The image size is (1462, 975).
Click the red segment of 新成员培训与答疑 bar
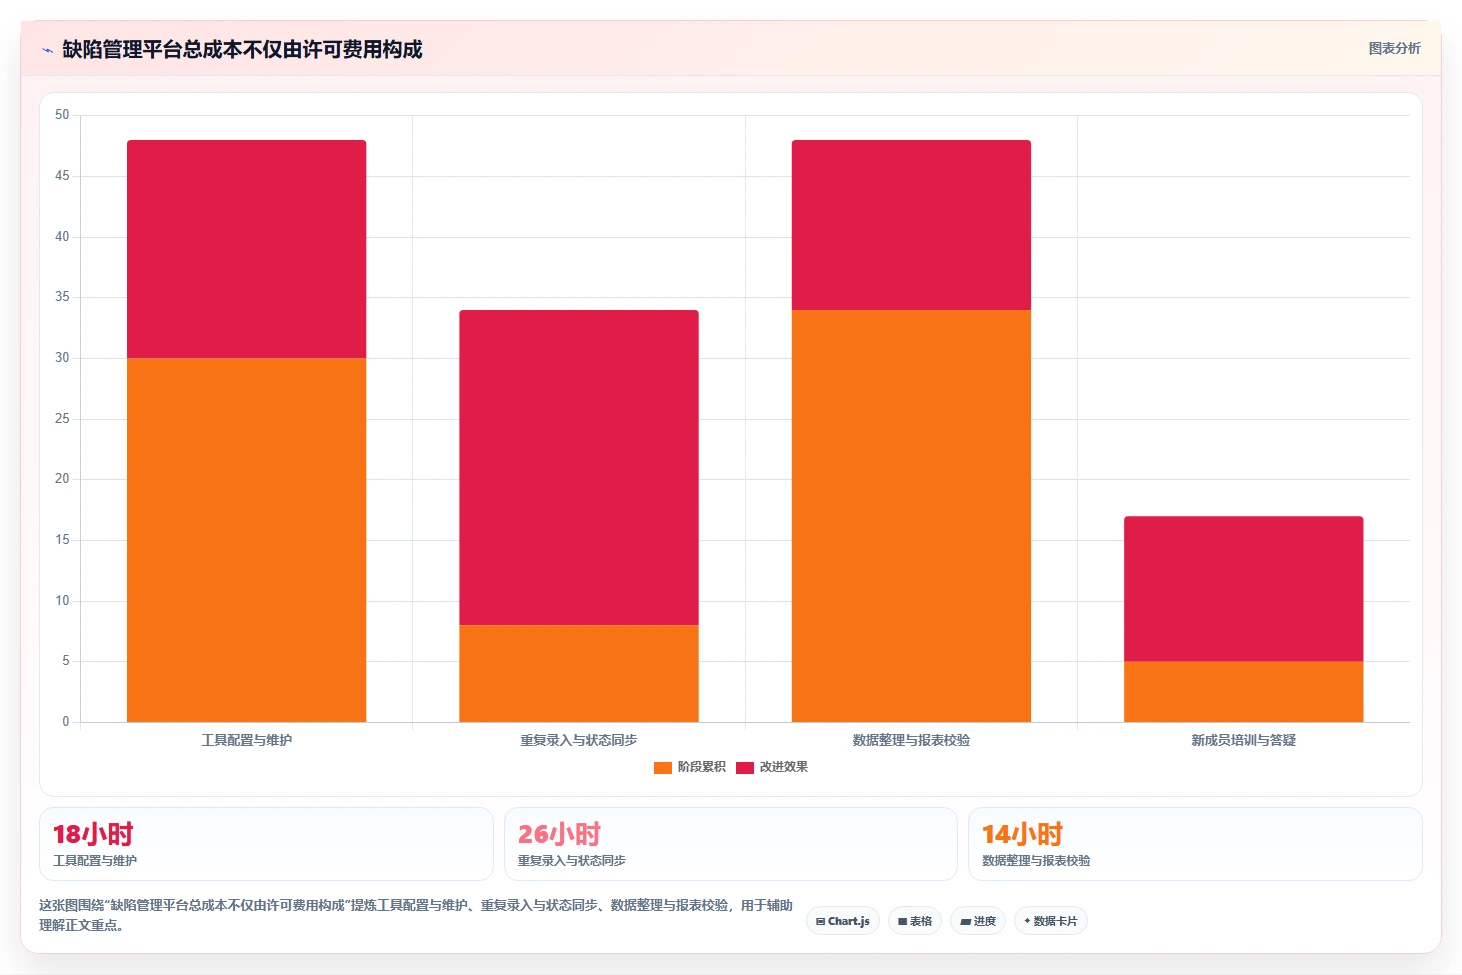1244,589
